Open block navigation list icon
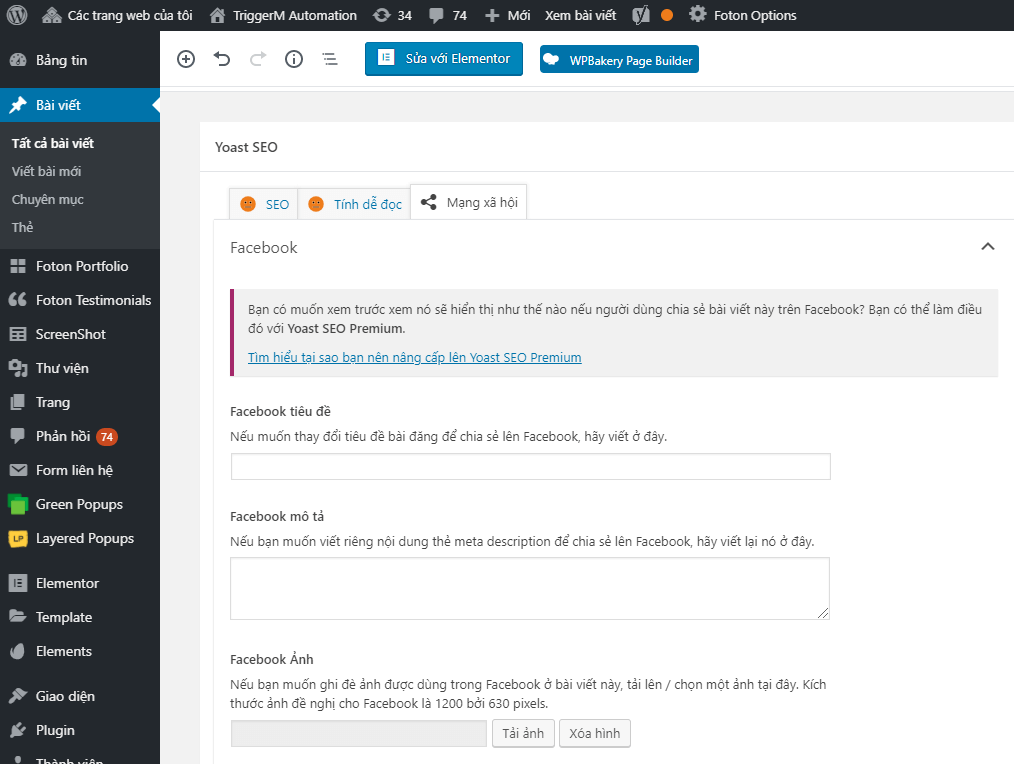This screenshot has width=1014, height=764. [x=330, y=59]
